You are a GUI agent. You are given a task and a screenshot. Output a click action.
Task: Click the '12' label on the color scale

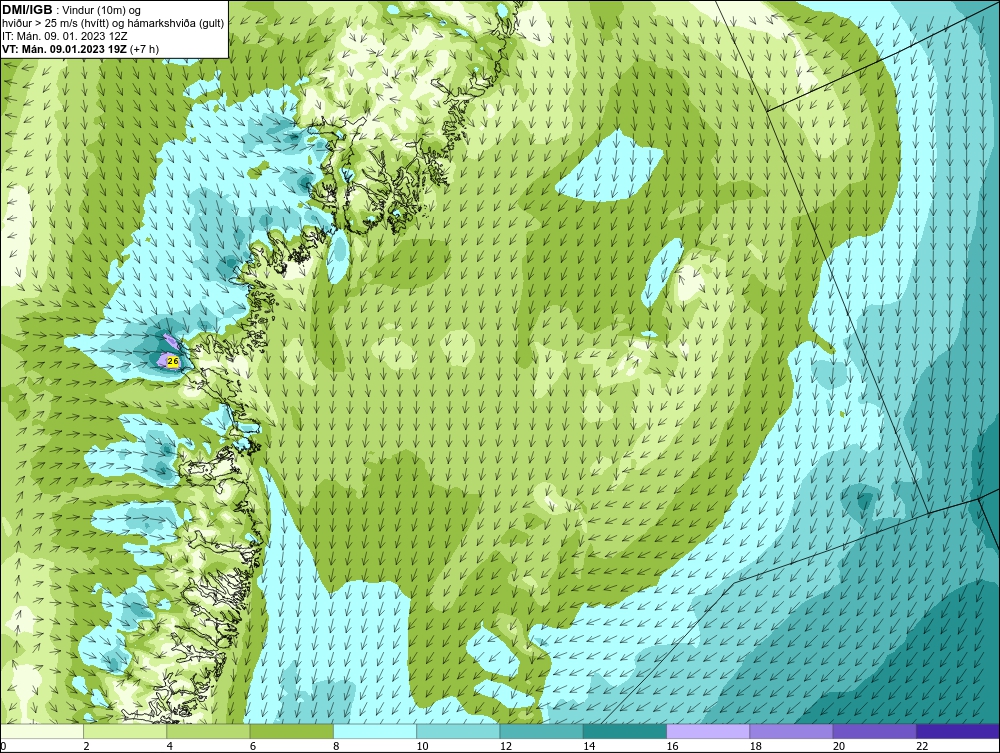tap(506, 747)
